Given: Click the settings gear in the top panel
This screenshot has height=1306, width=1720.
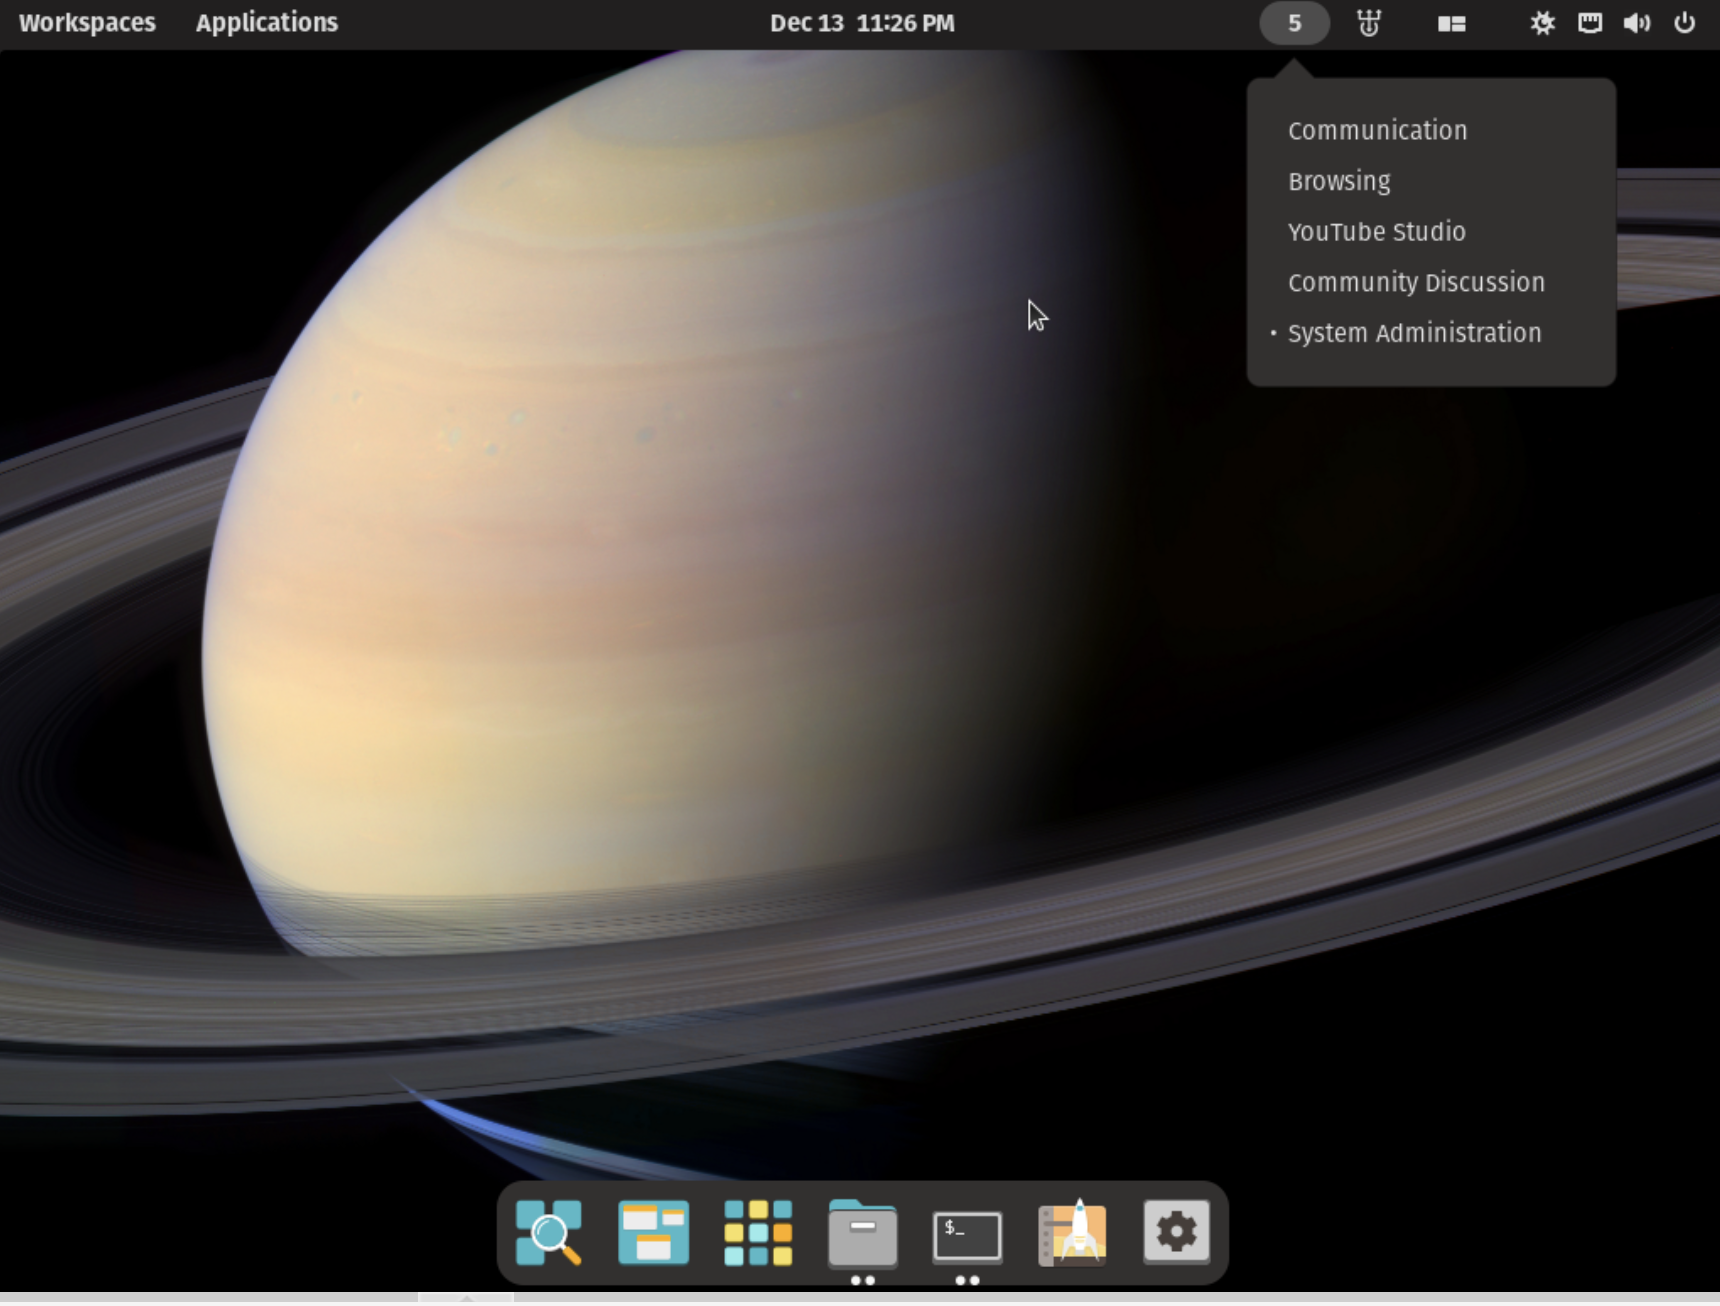Looking at the screenshot, I should pyautogui.click(x=1542, y=22).
